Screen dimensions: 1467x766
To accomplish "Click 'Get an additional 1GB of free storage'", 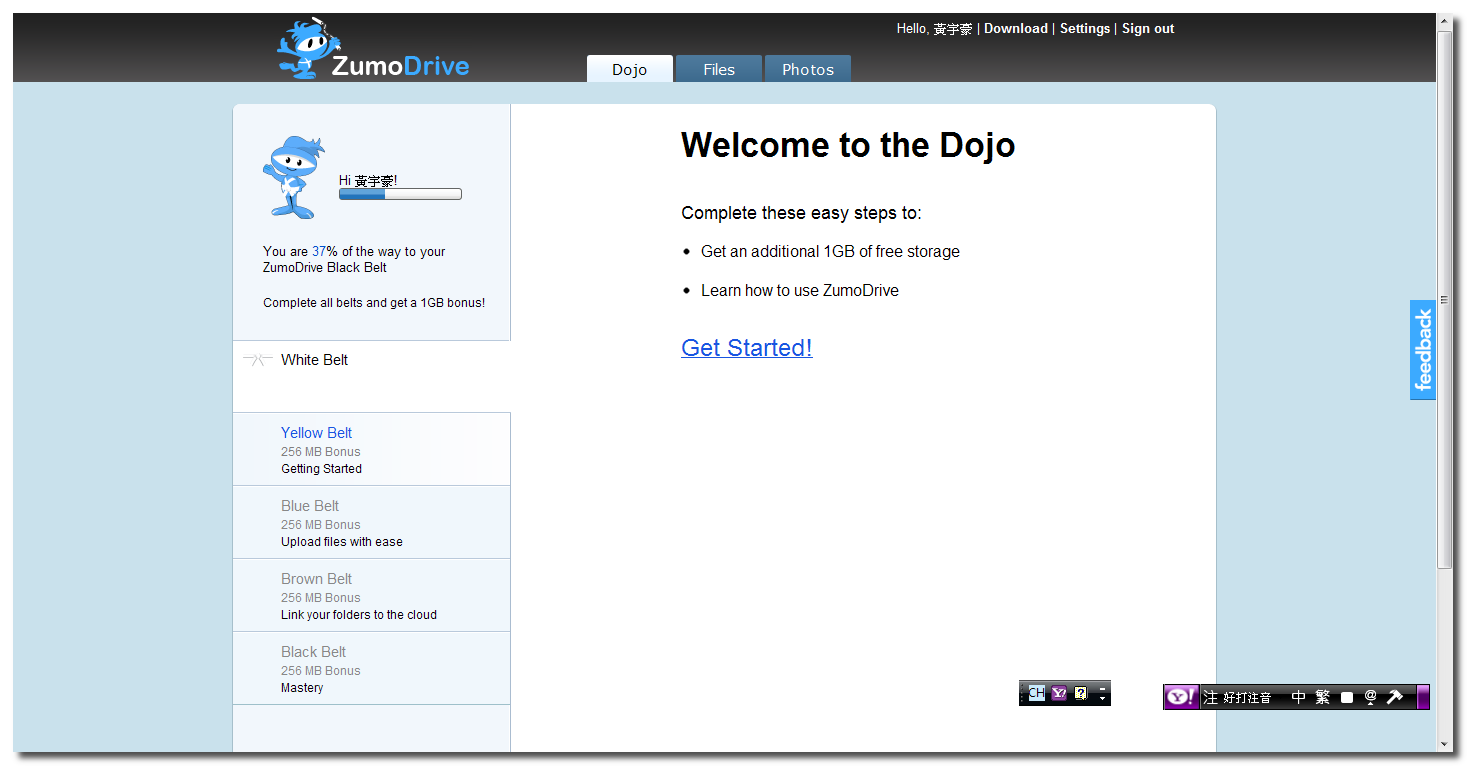I will click(830, 251).
